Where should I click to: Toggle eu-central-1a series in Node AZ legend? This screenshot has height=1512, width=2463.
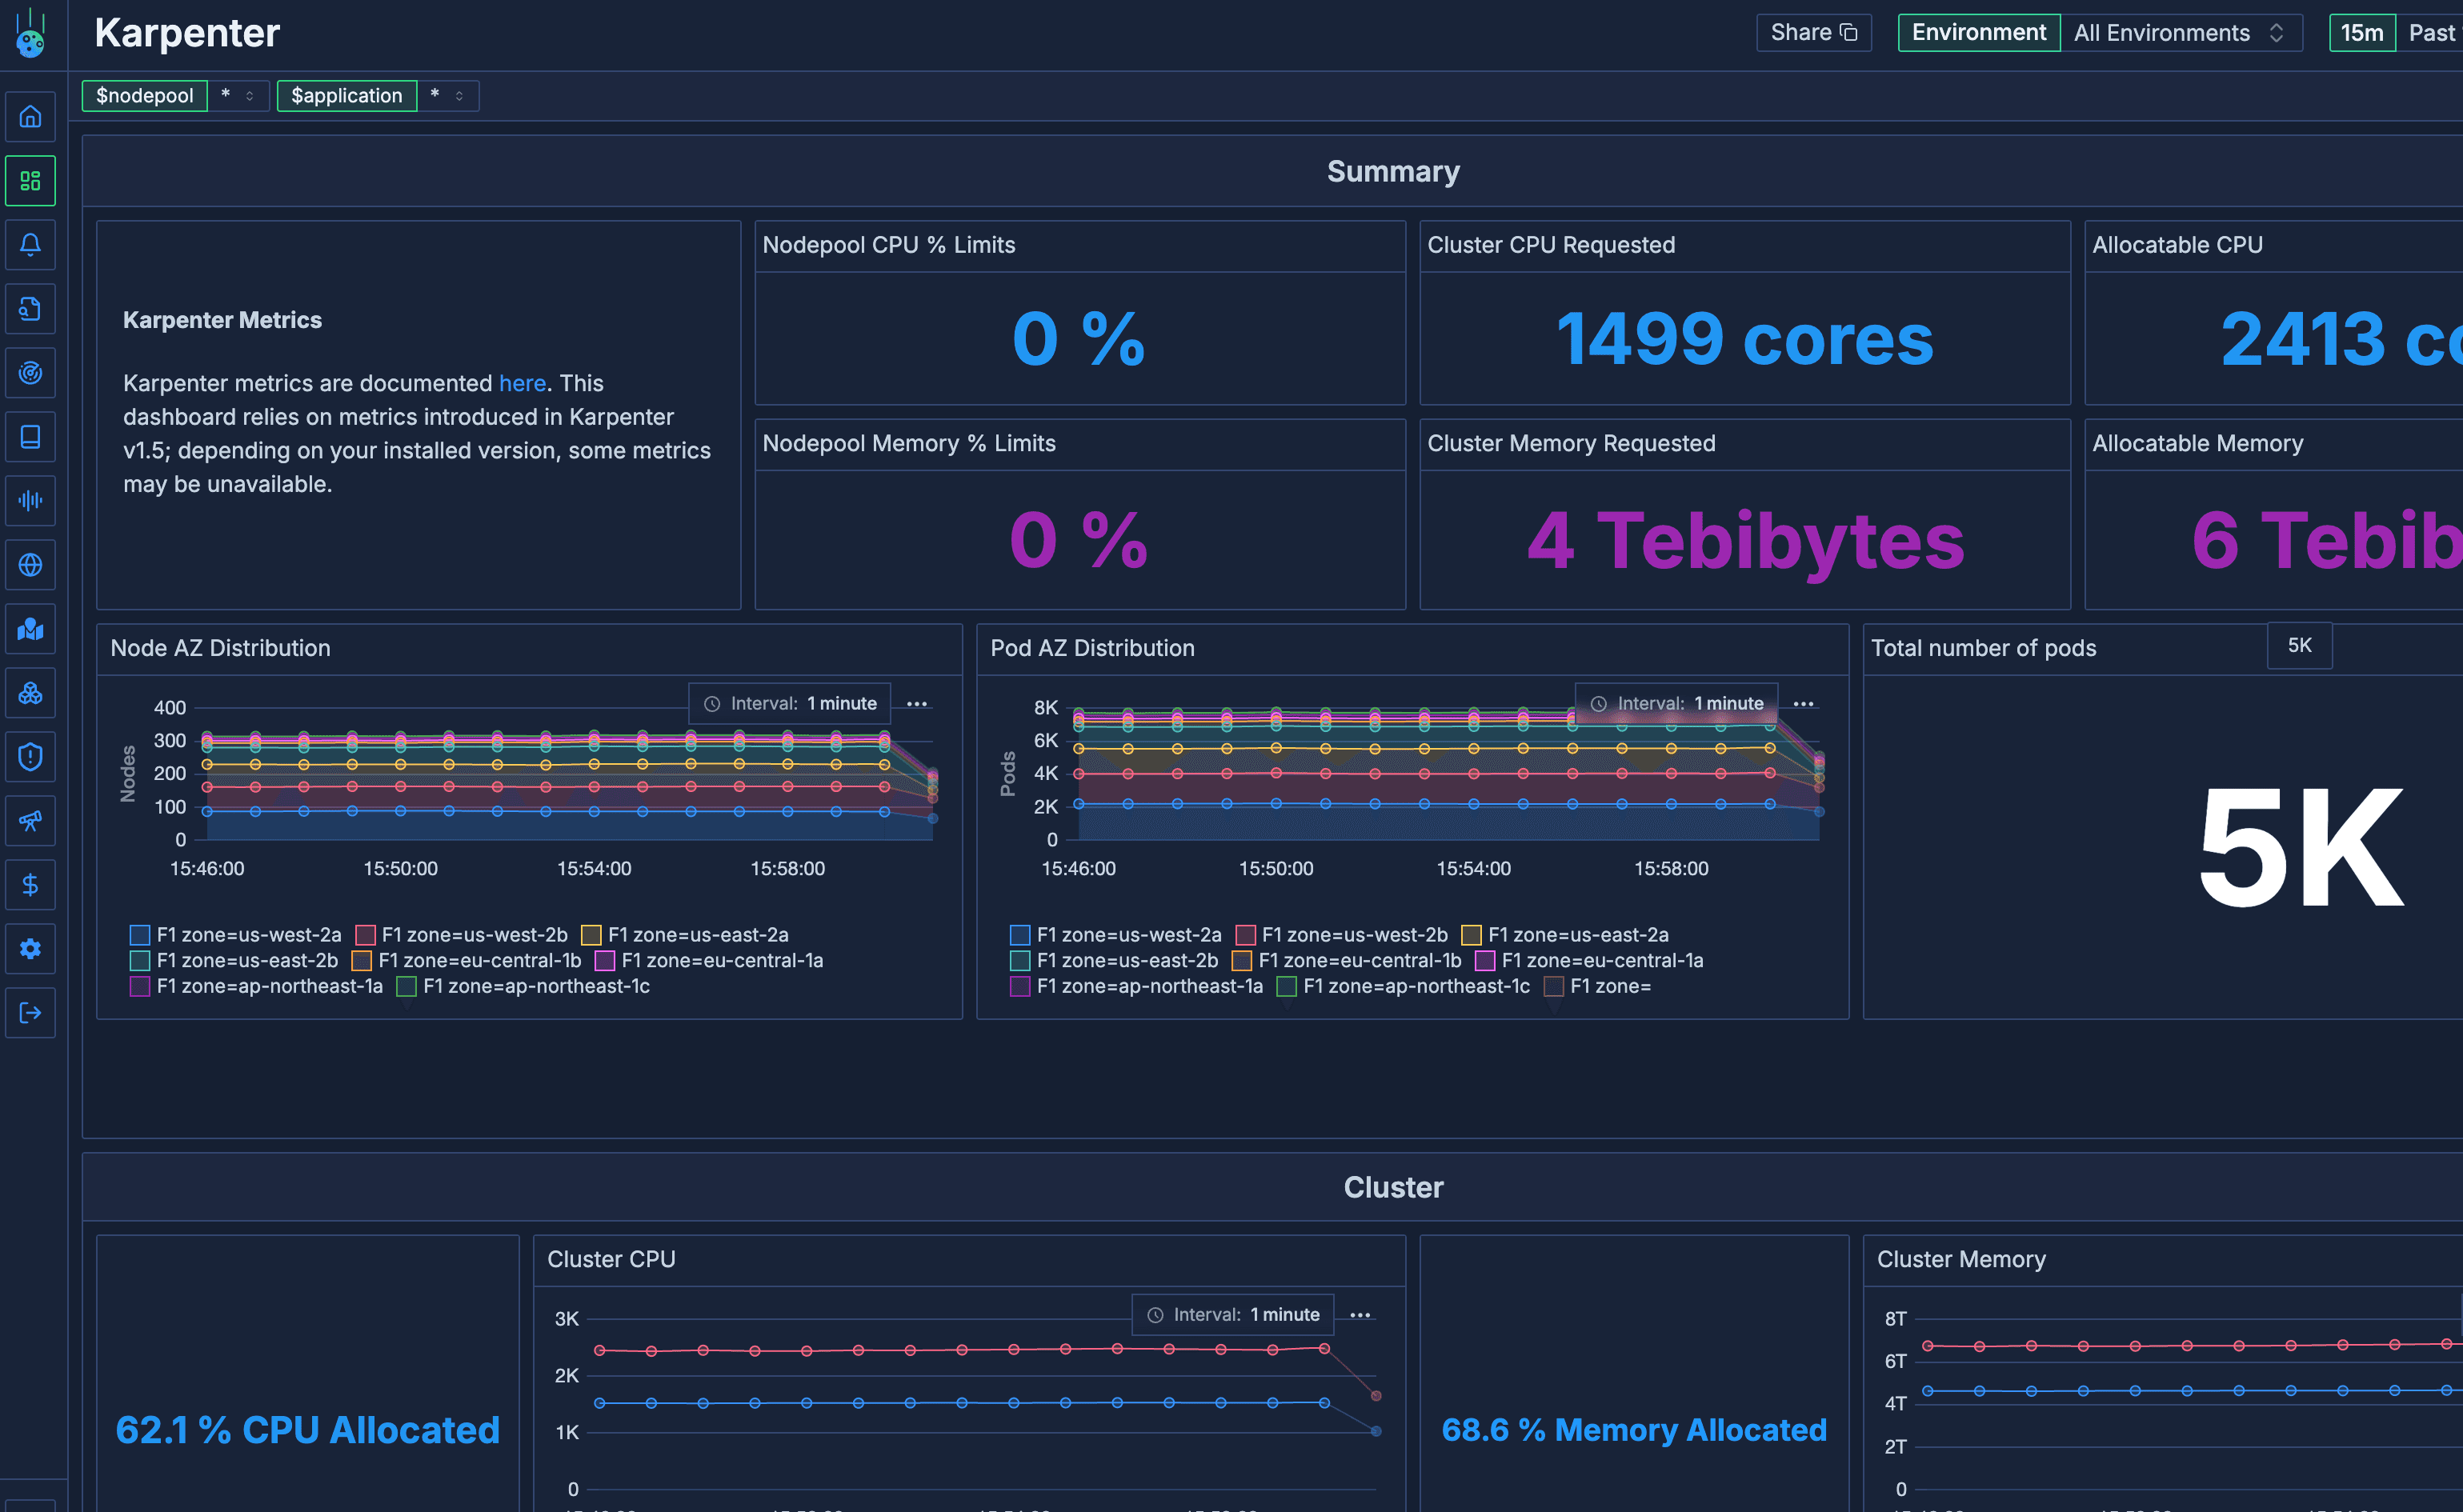709,961
